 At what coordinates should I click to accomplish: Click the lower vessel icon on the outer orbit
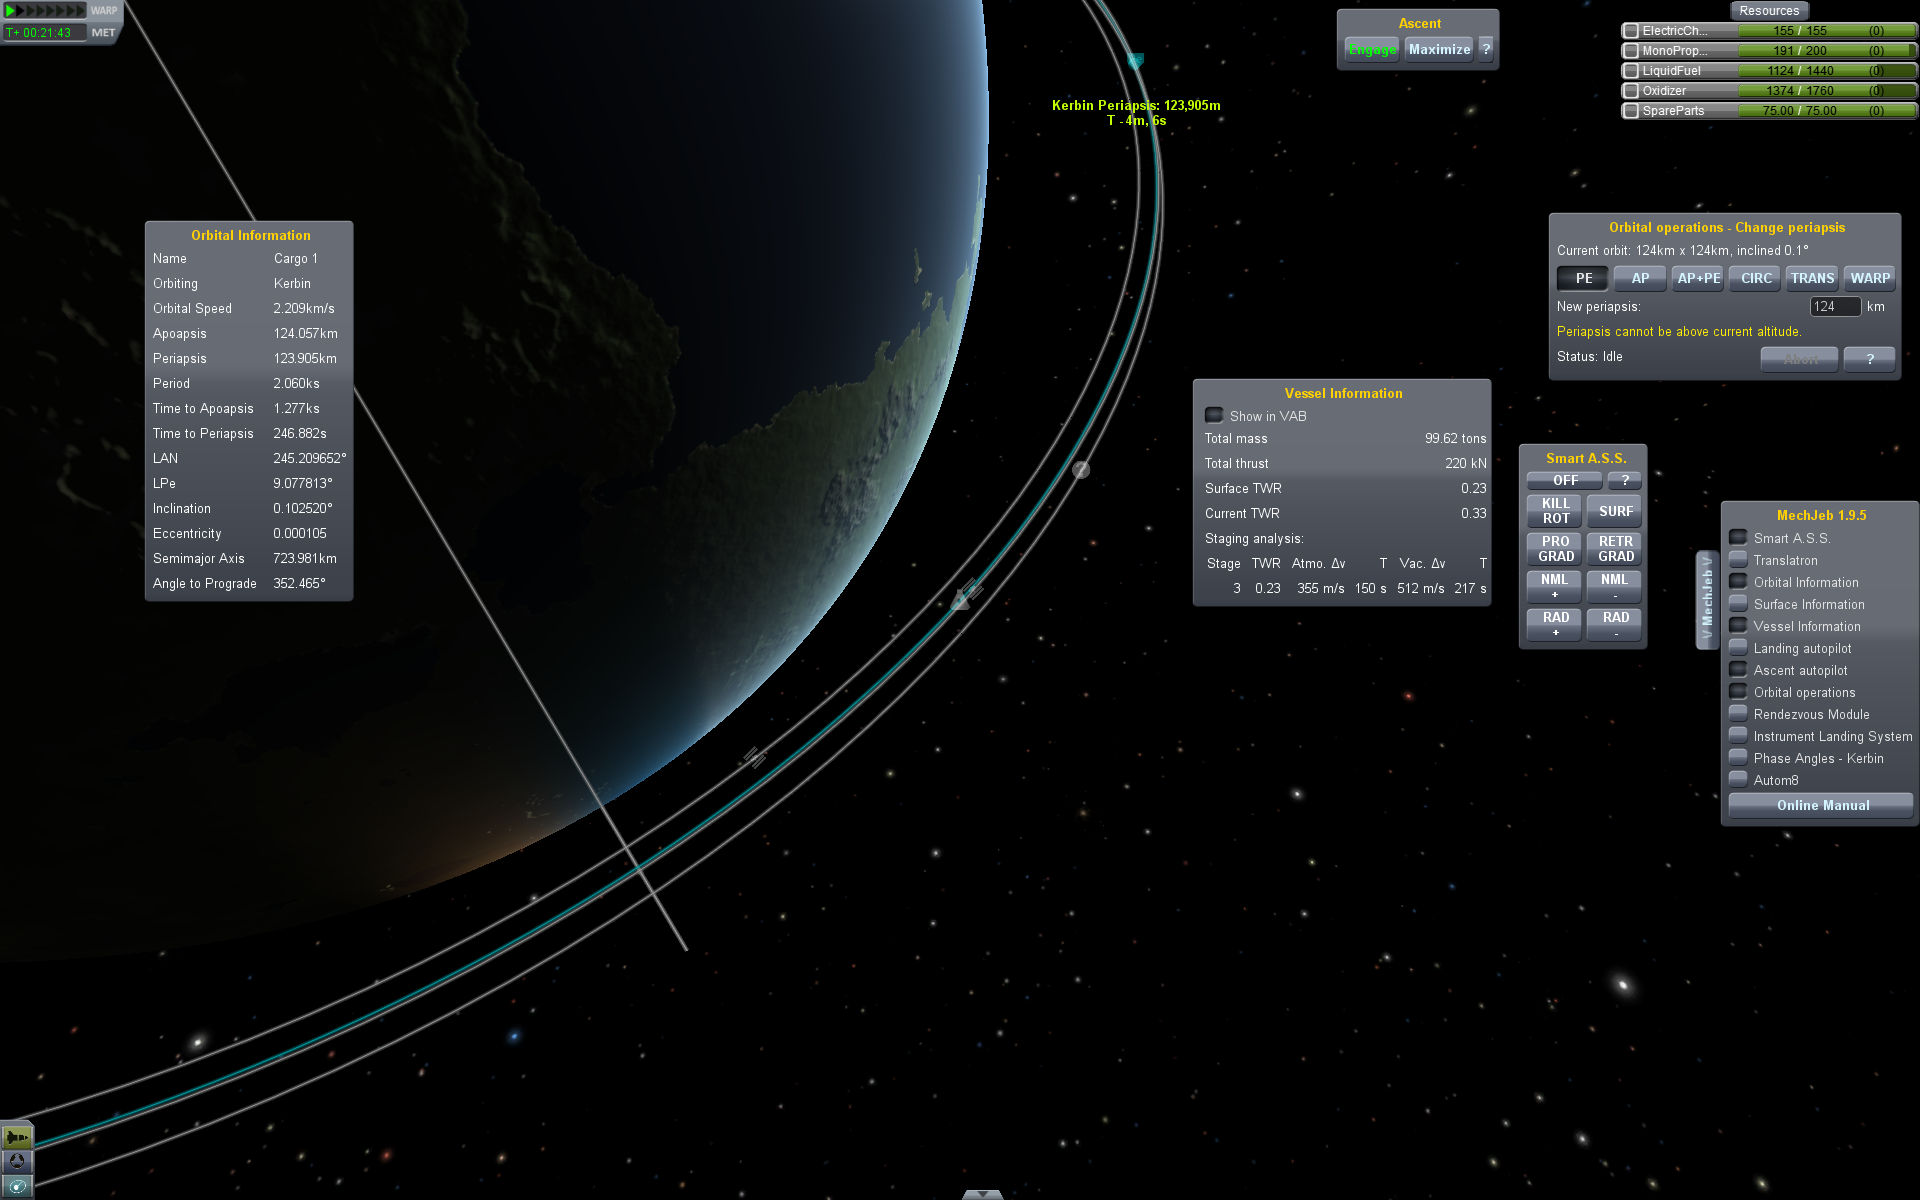coord(754,758)
